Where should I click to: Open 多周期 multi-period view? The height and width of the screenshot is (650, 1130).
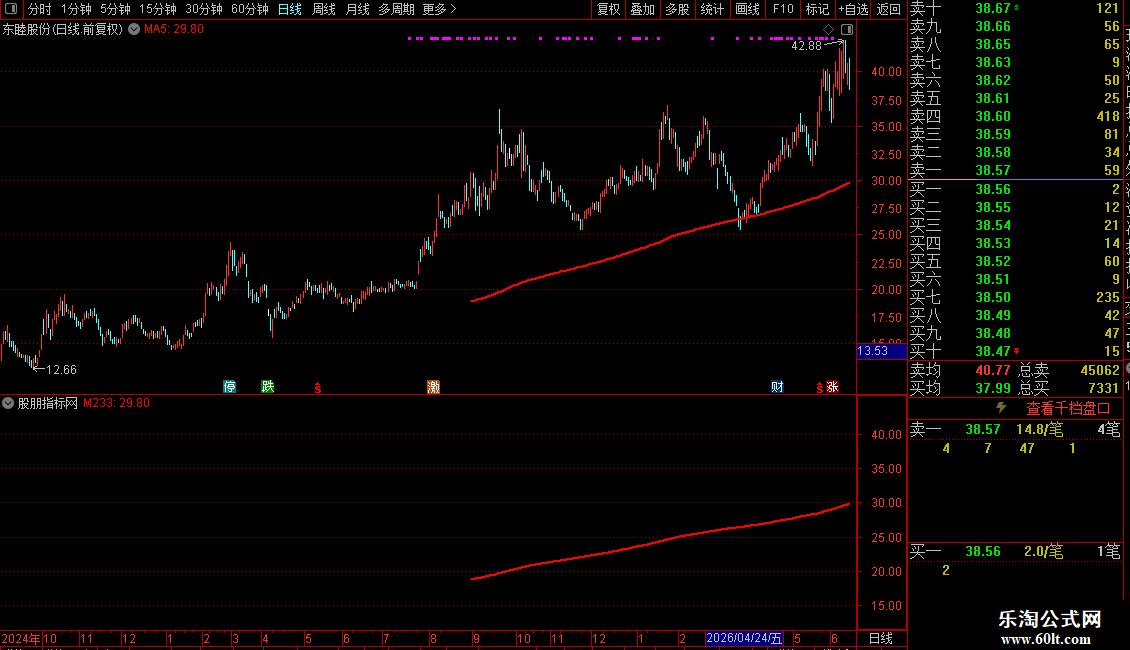396,9
